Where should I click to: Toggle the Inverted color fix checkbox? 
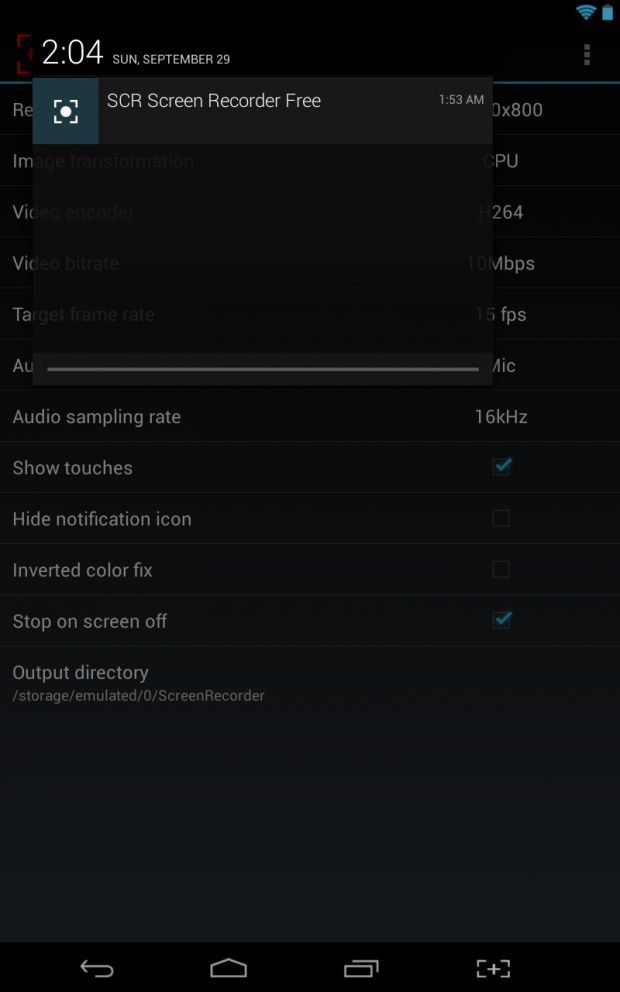pyautogui.click(x=501, y=569)
